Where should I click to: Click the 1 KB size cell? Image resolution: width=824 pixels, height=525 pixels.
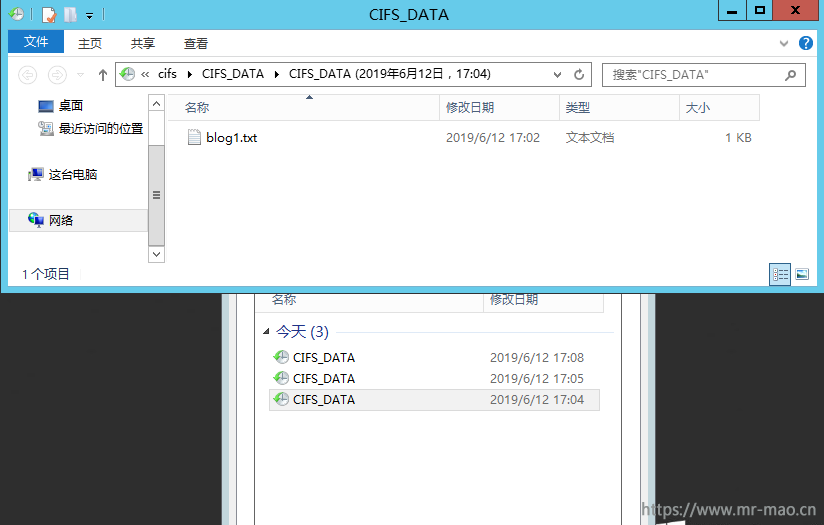point(738,138)
